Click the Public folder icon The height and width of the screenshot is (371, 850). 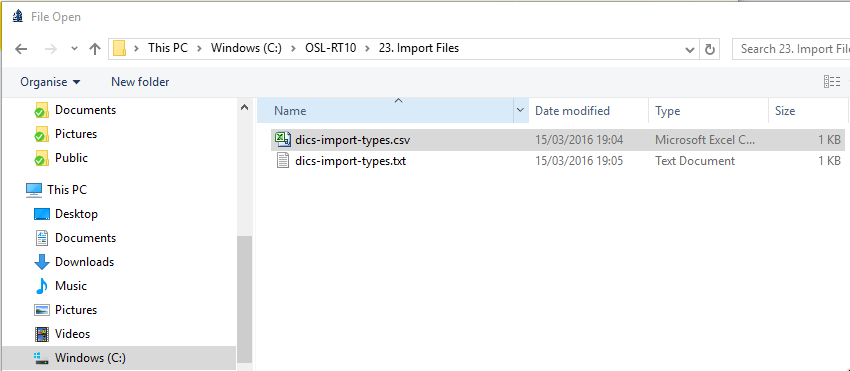point(42,158)
